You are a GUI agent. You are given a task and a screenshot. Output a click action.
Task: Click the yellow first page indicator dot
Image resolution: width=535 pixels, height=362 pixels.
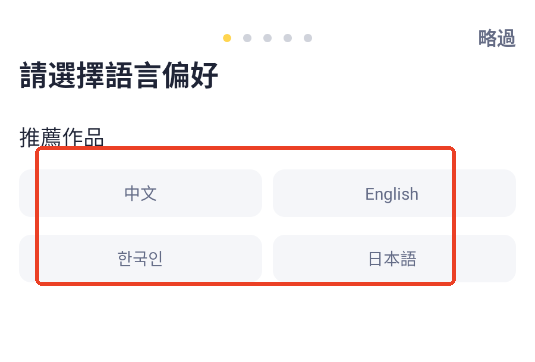click(x=227, y=38)
